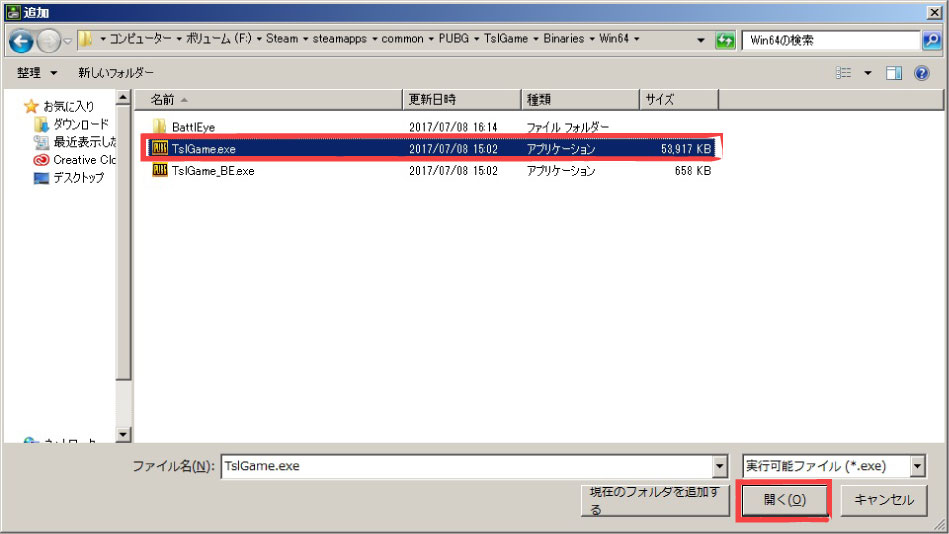Click the Back navigation arrow button

(21, 41)
